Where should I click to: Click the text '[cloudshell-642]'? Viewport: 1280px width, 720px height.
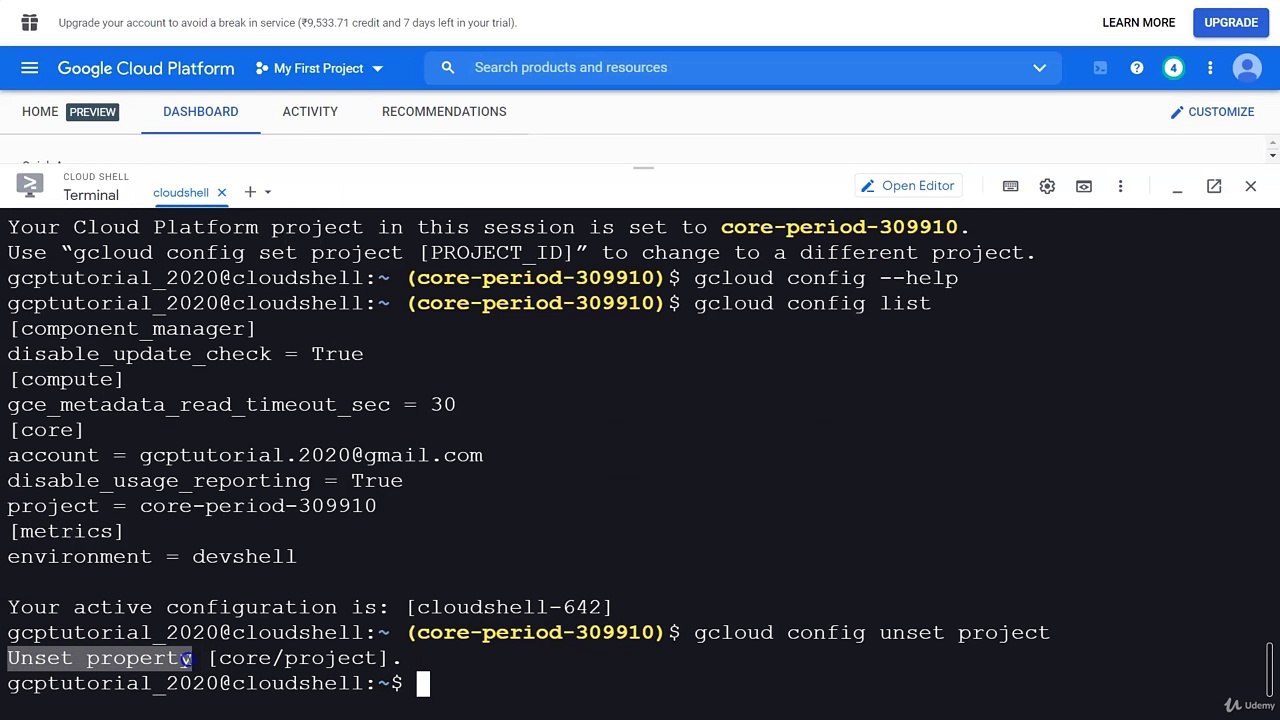509,607
